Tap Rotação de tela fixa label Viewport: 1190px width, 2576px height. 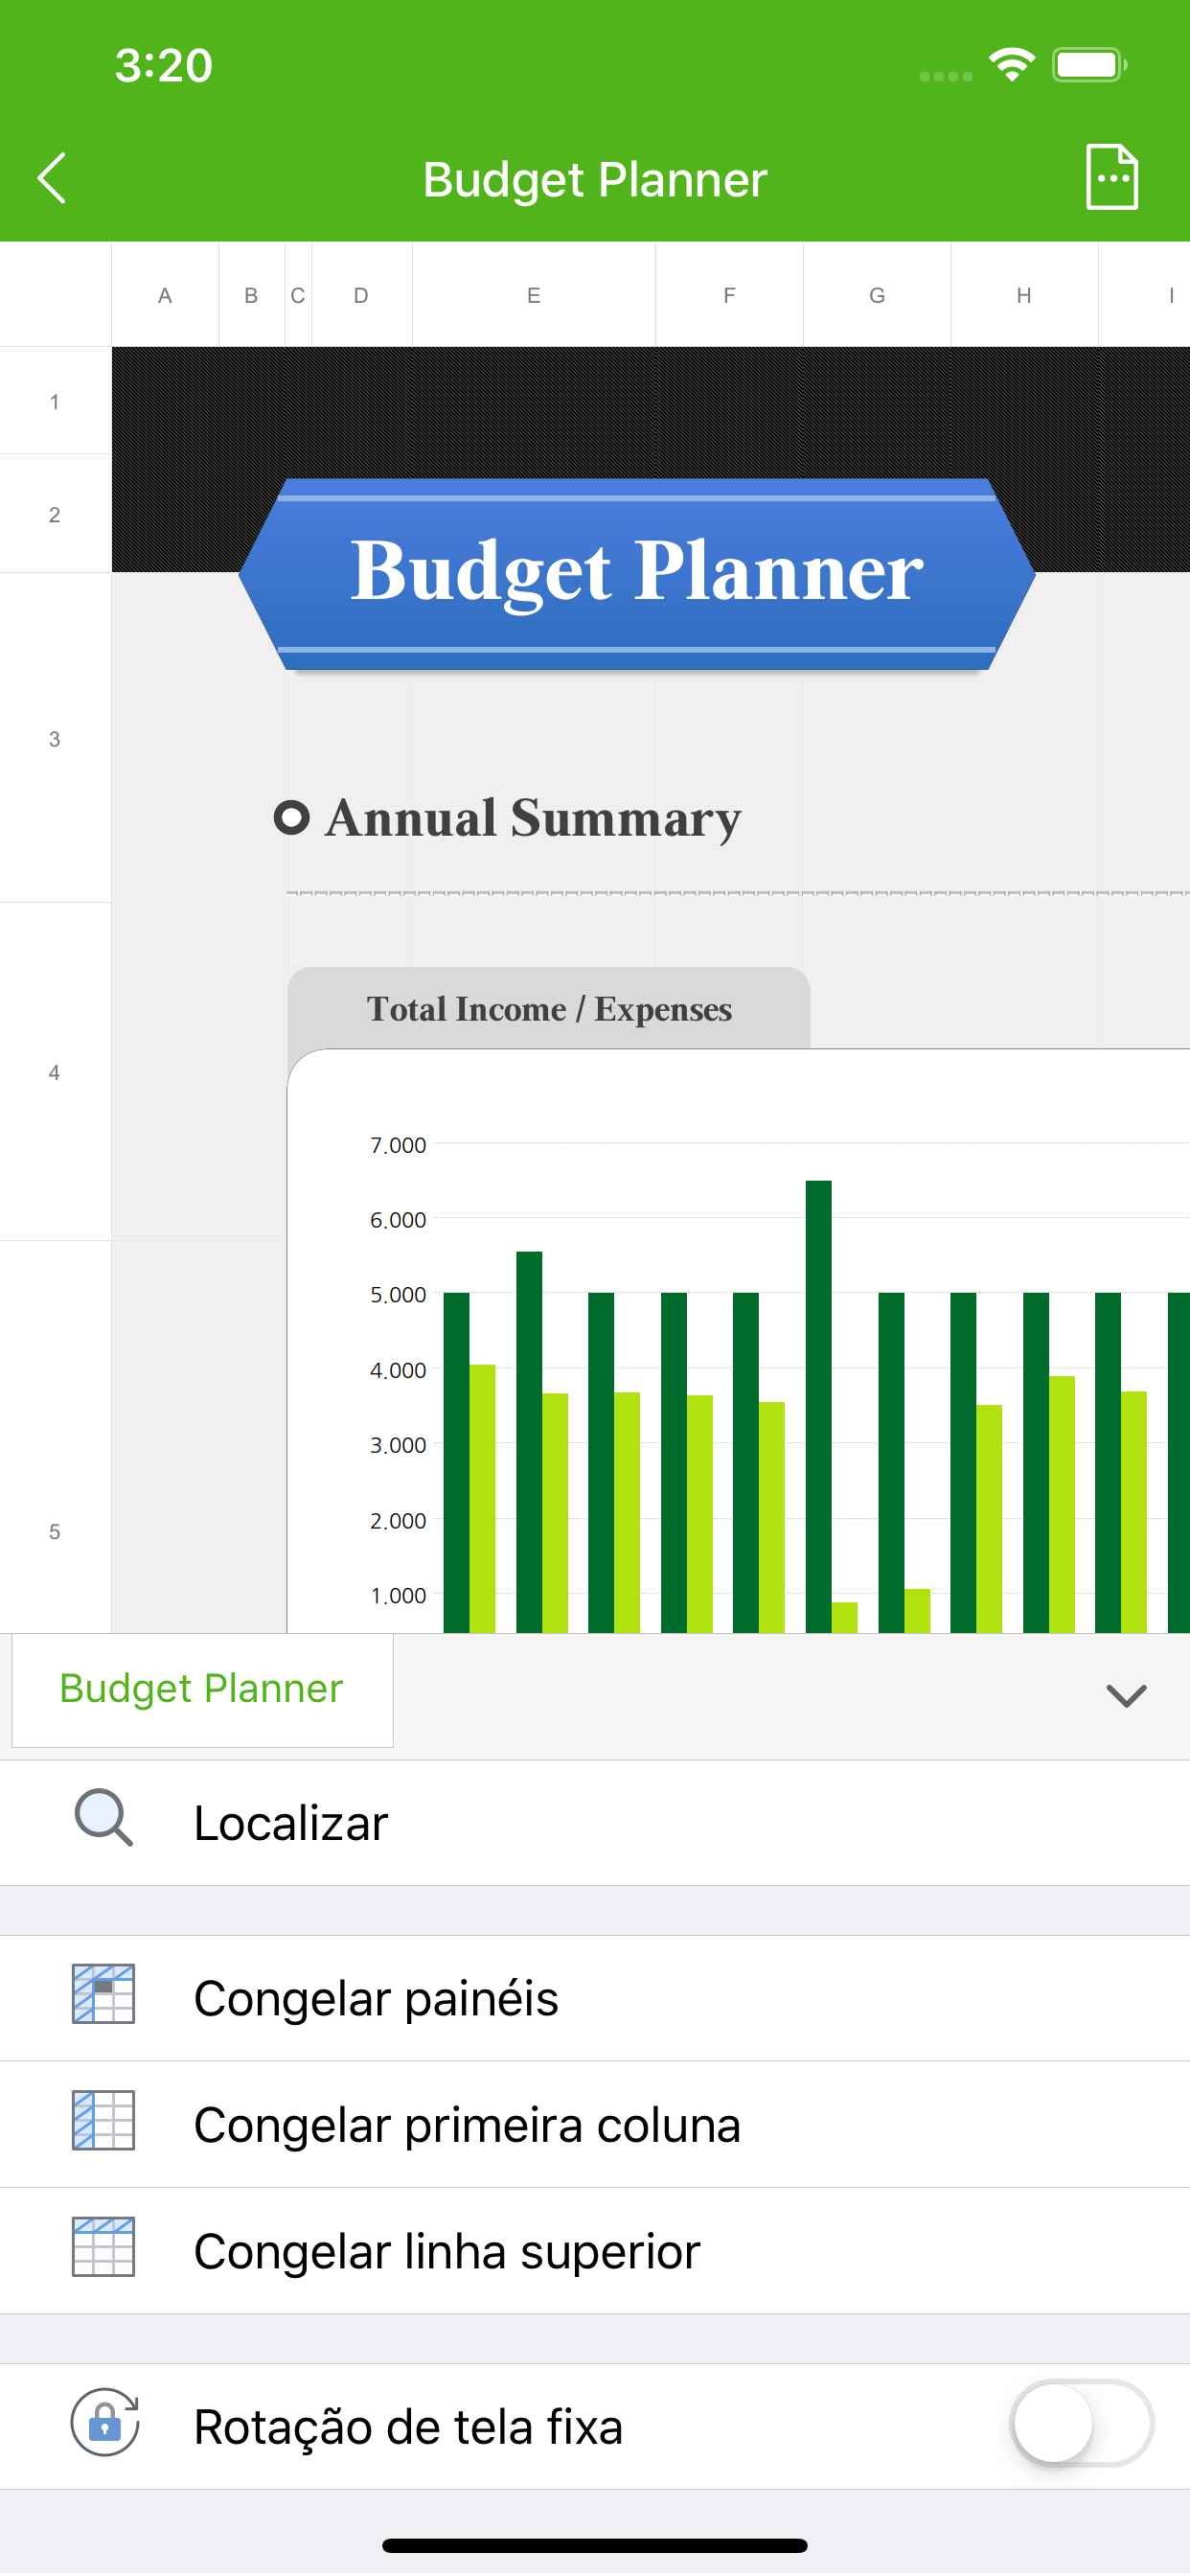tap(408, 2427)
